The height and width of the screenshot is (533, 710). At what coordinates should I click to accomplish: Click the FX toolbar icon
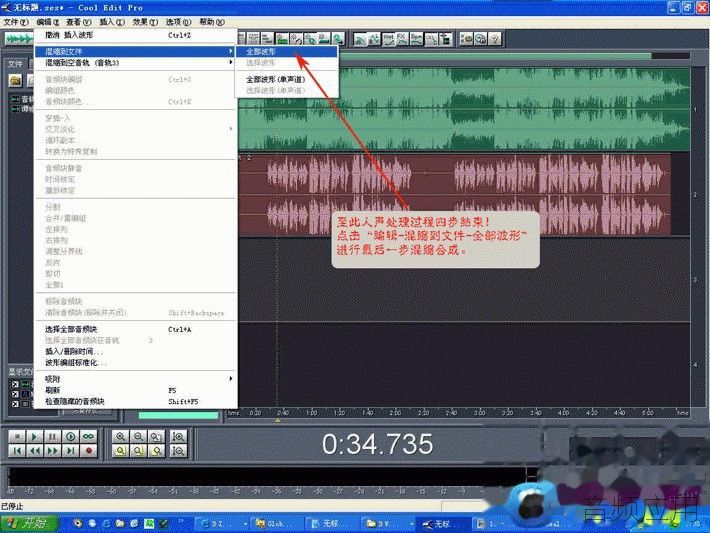coord(402,39)
